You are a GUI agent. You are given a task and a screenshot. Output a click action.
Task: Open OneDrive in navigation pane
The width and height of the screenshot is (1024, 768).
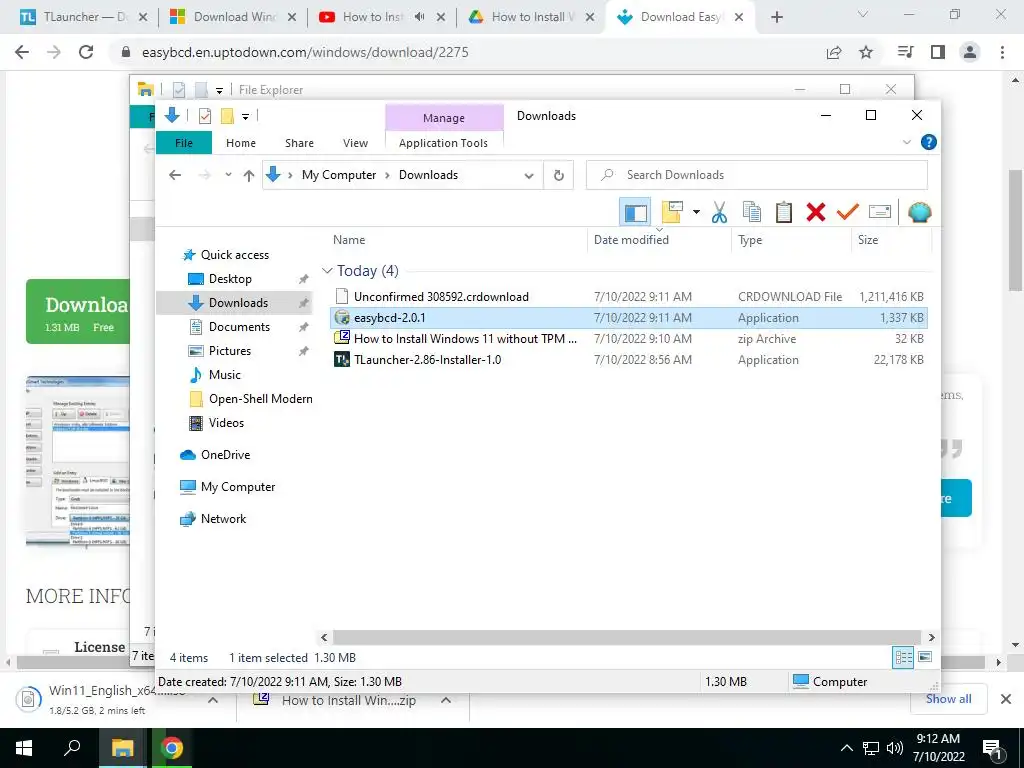pos(225,455)
